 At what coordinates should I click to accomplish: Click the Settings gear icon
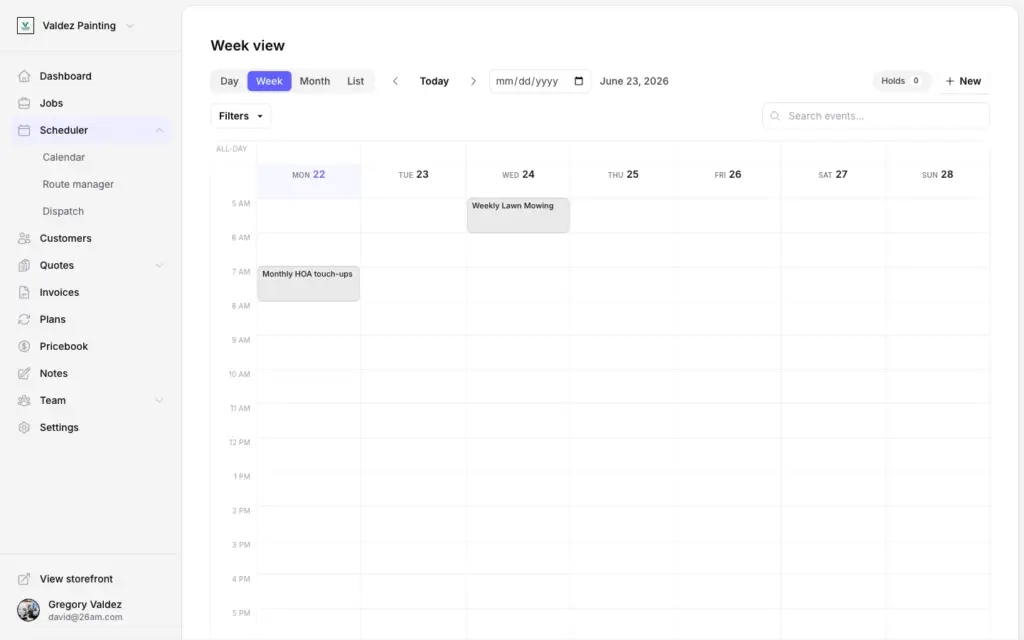click(24, 428)
